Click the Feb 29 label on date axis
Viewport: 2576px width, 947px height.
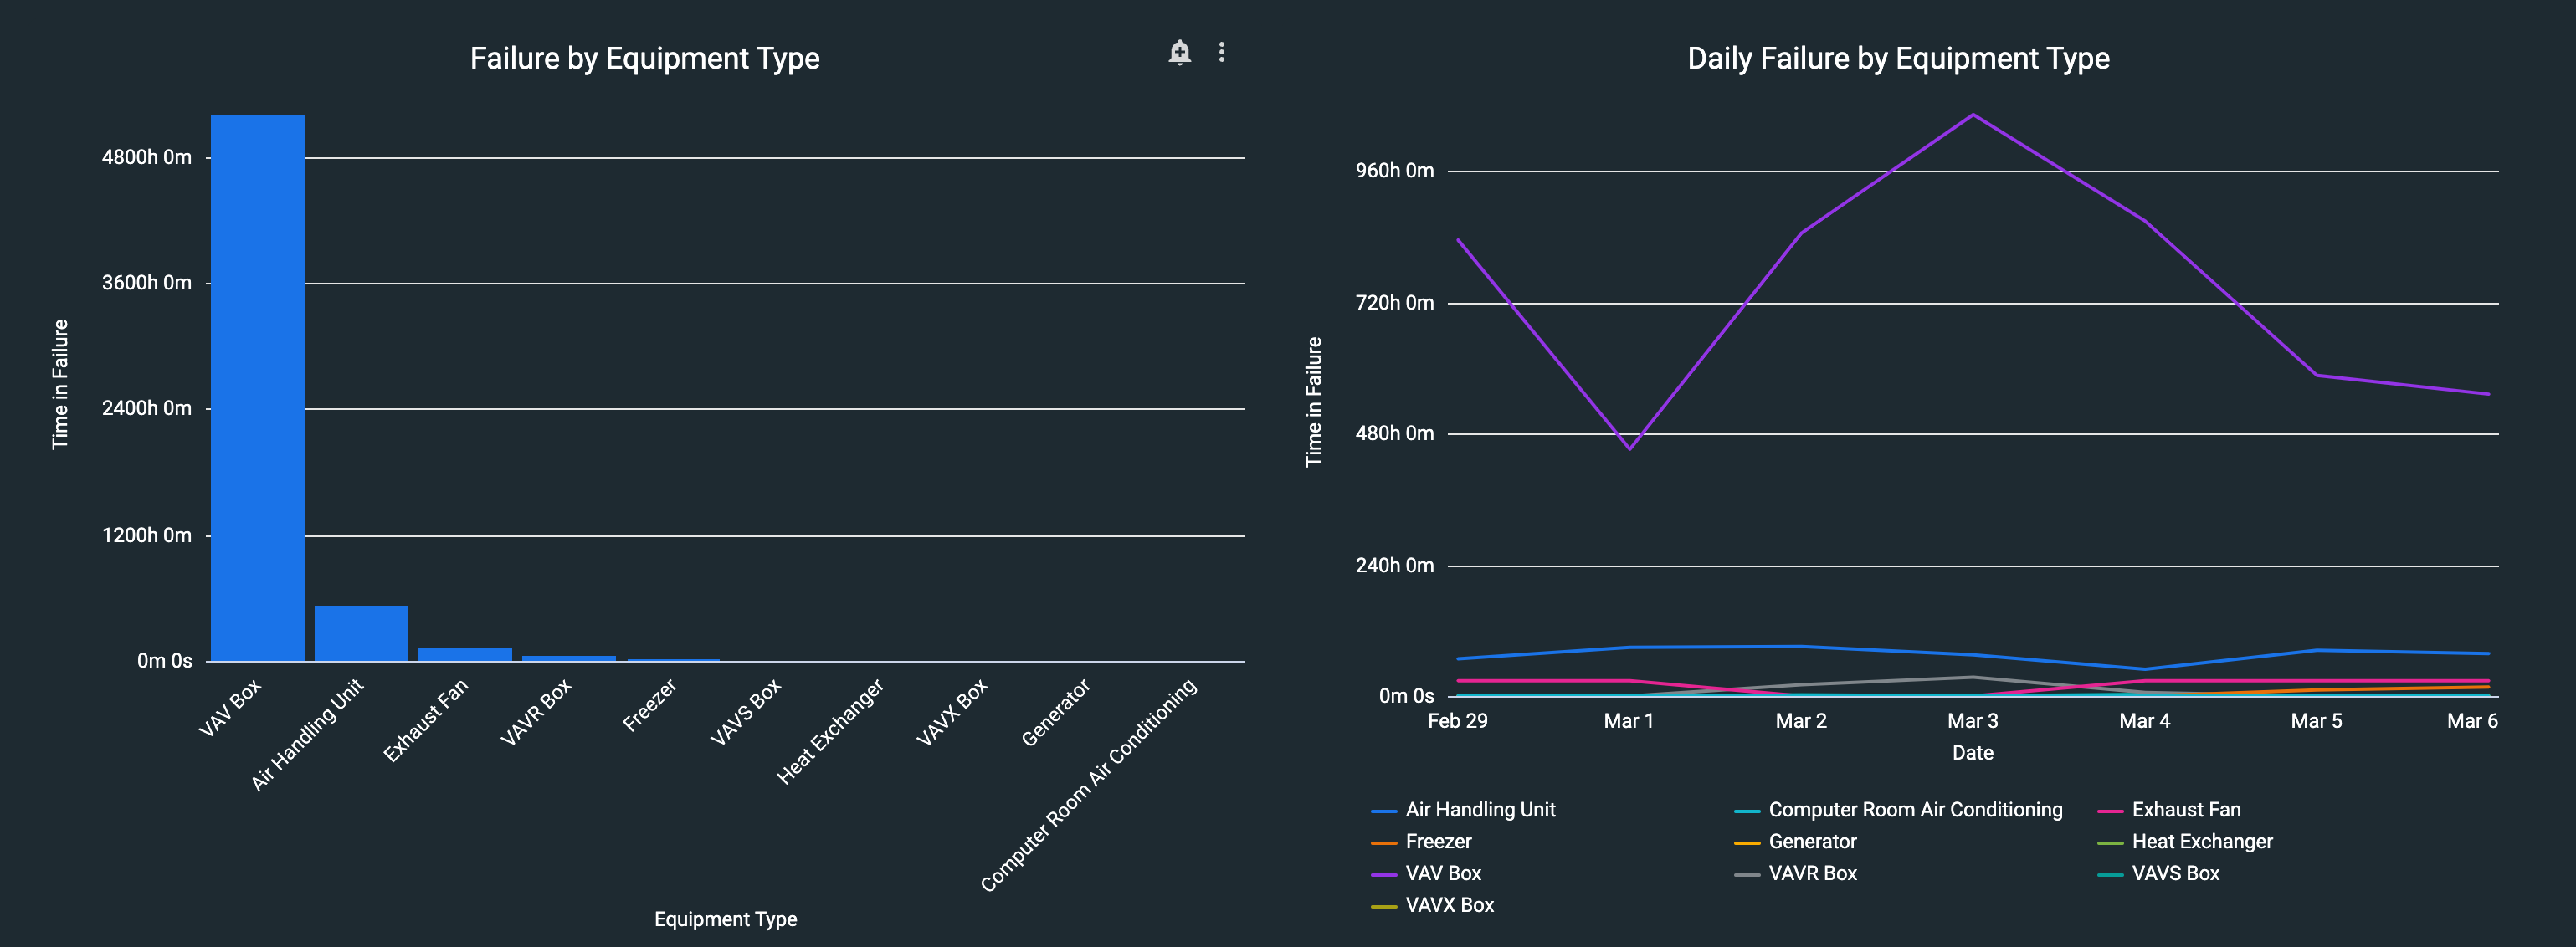click(x=1457, y=721)
